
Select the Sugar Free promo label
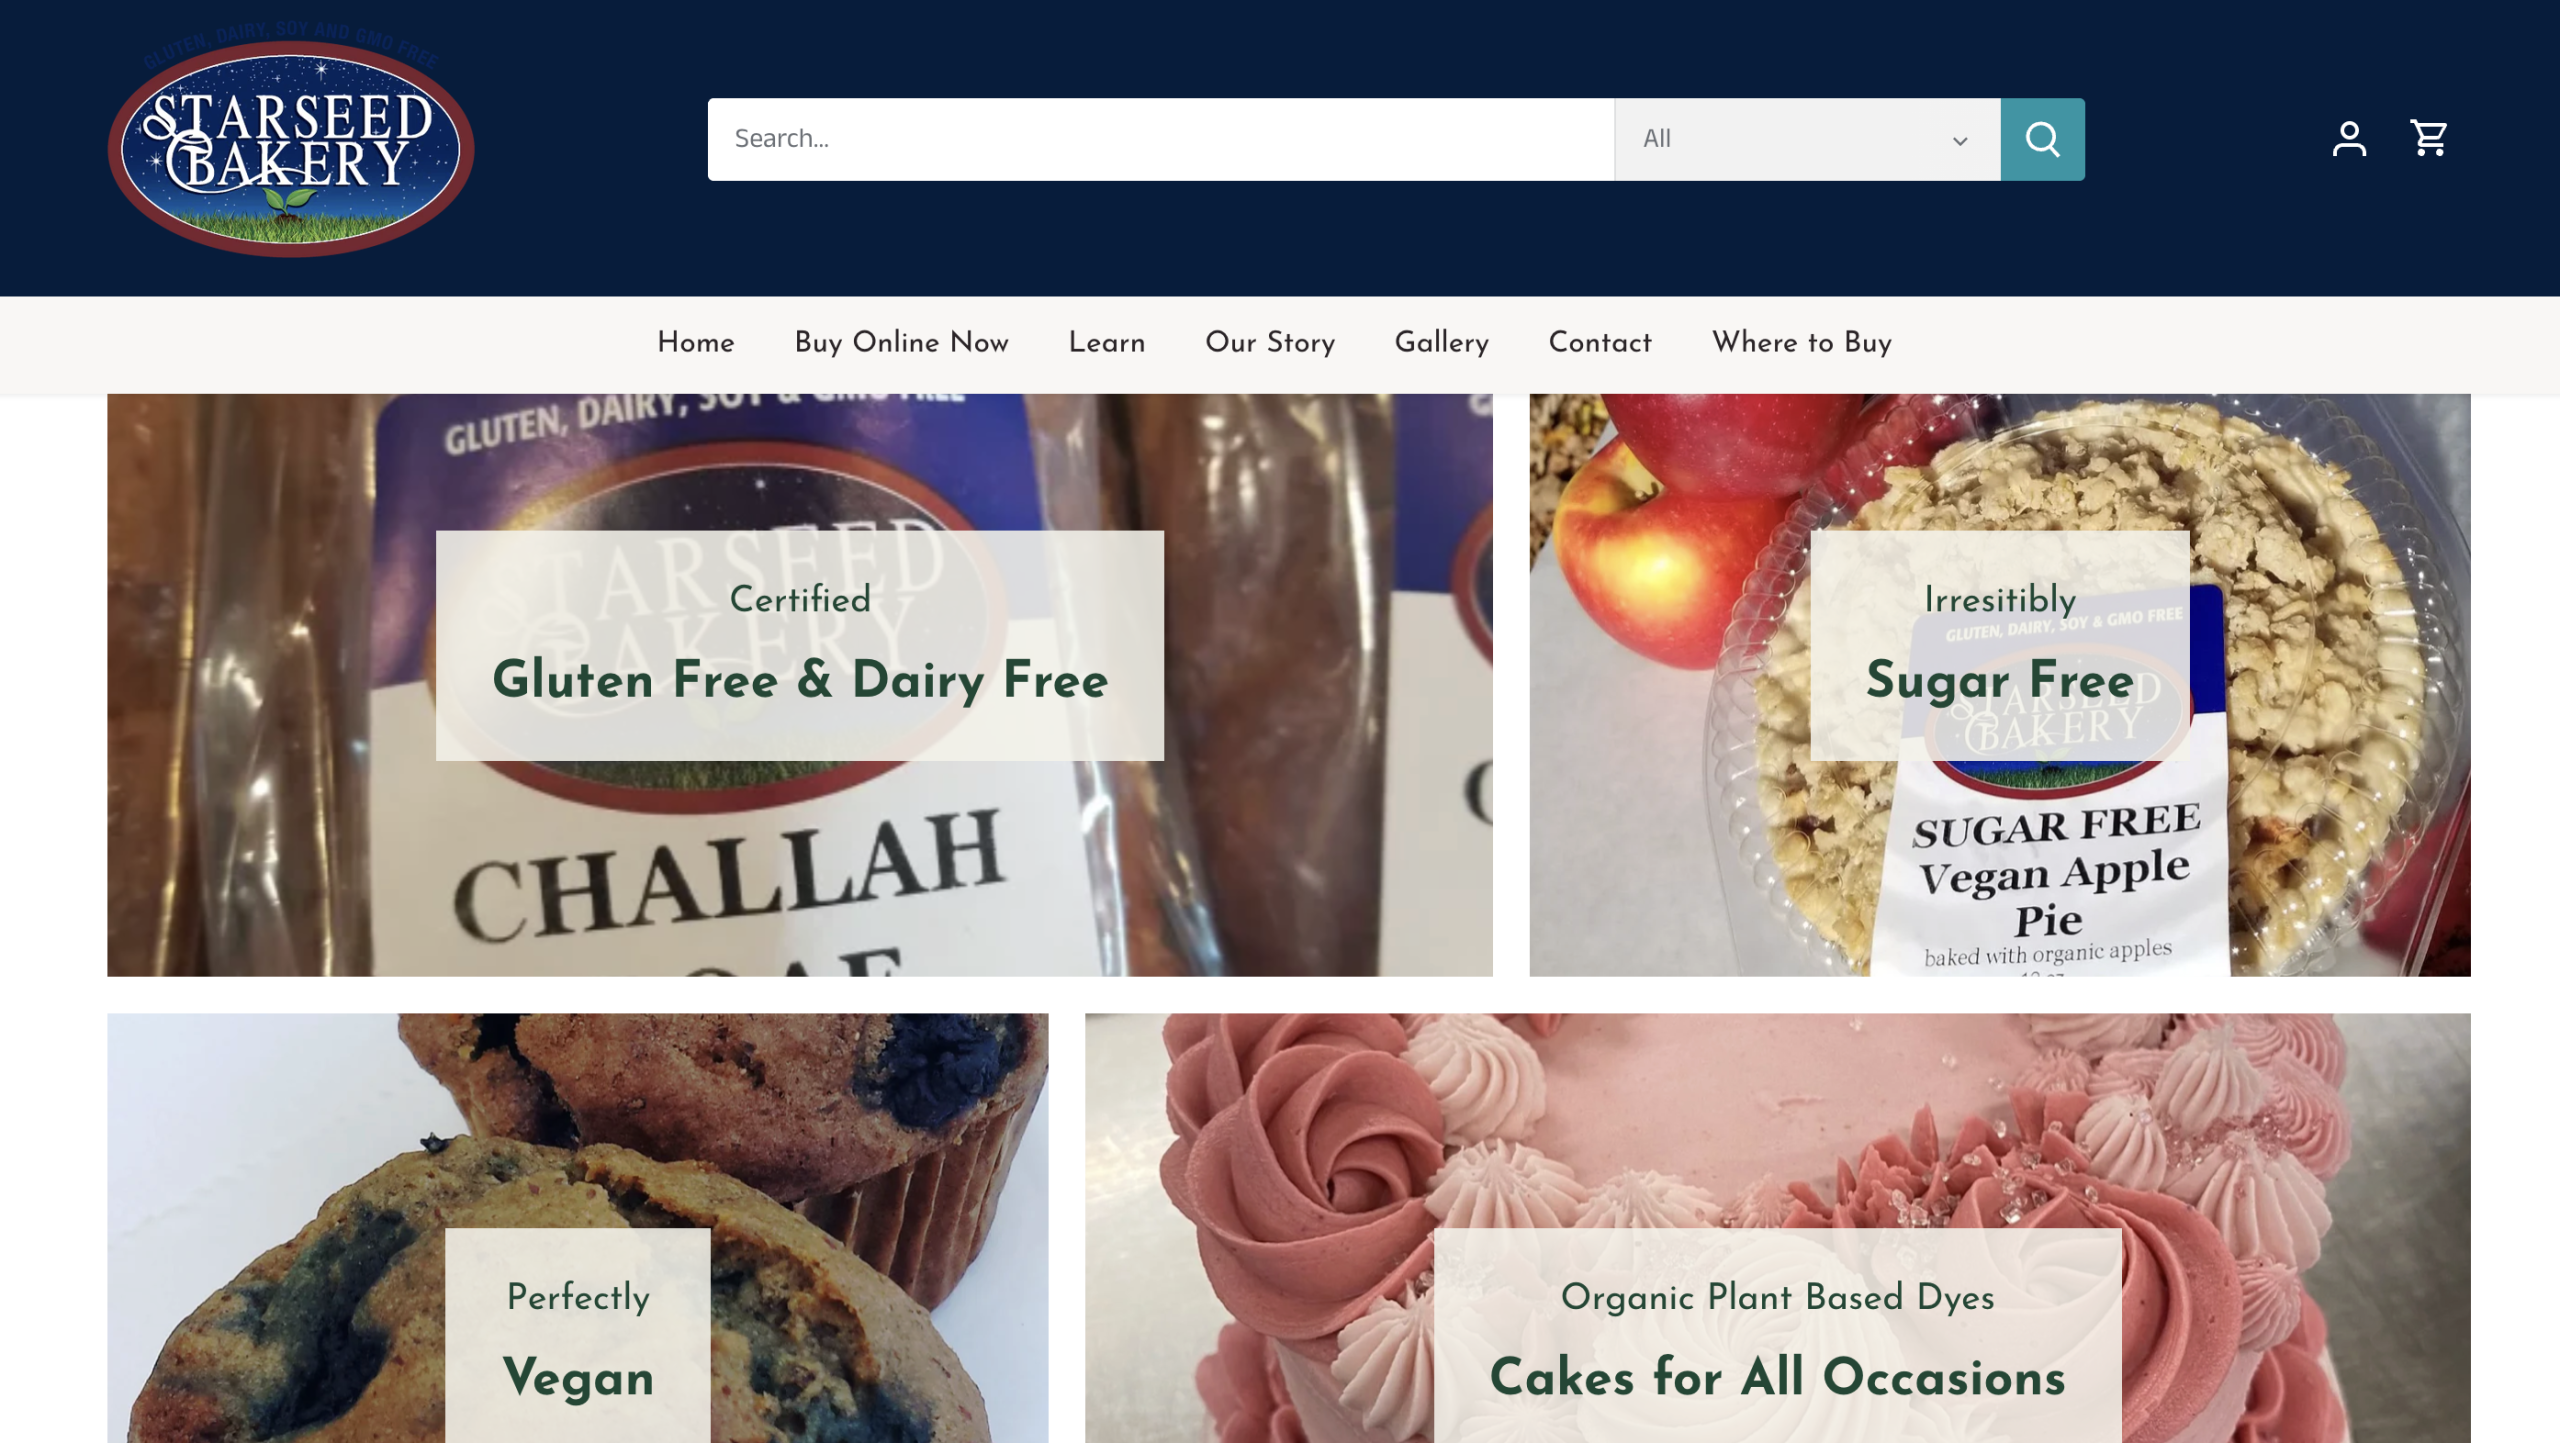pyautogui.click(x=2000, y=680)
